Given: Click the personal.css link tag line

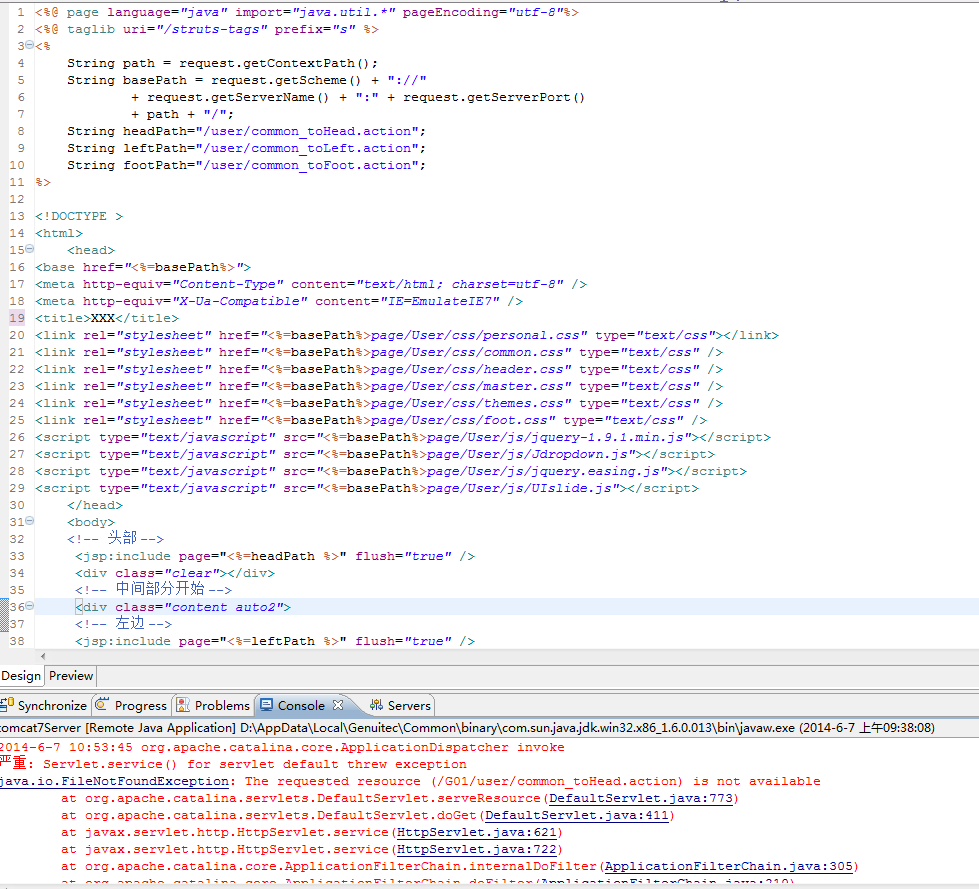Looking at the screenshot, I should click(x=407, y=335).
